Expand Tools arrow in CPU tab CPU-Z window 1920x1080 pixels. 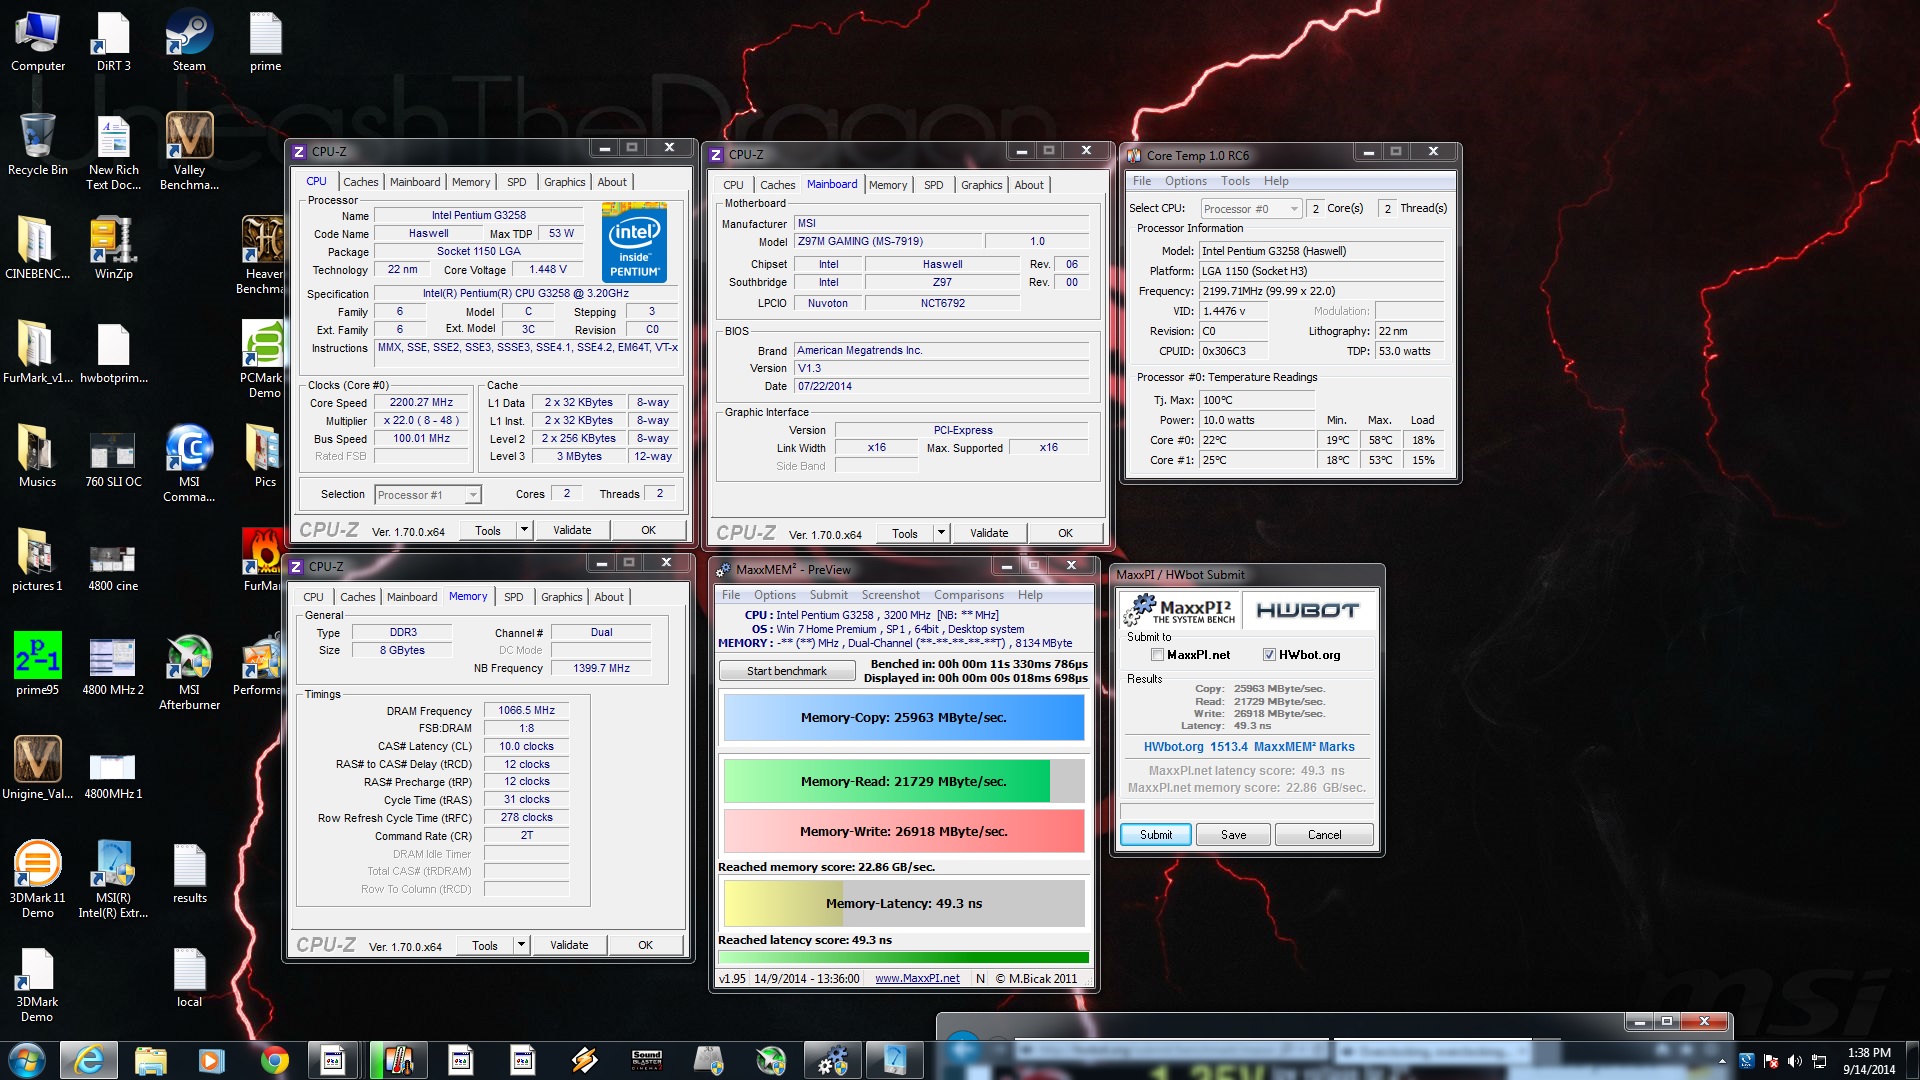click(x=524, y=530)
